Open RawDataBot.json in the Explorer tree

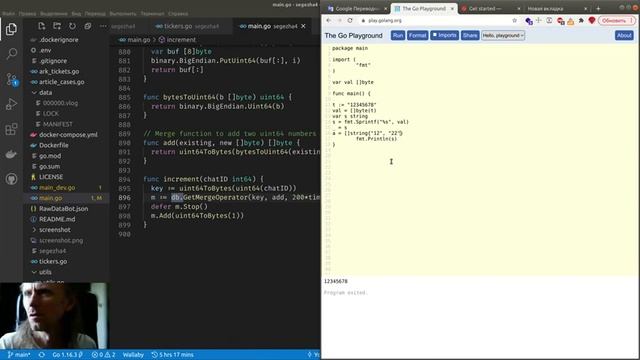[63, 209]
